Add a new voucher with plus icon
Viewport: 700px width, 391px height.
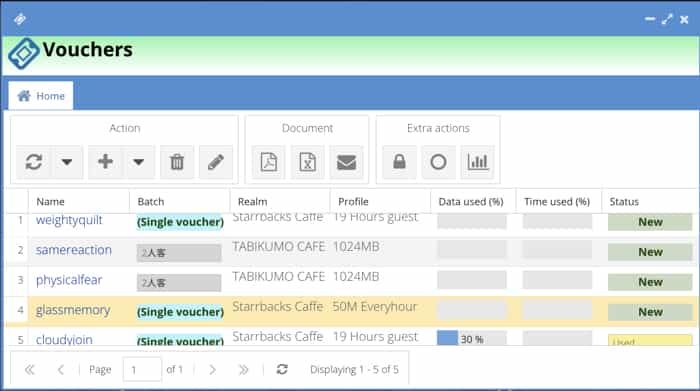[105, 162]
